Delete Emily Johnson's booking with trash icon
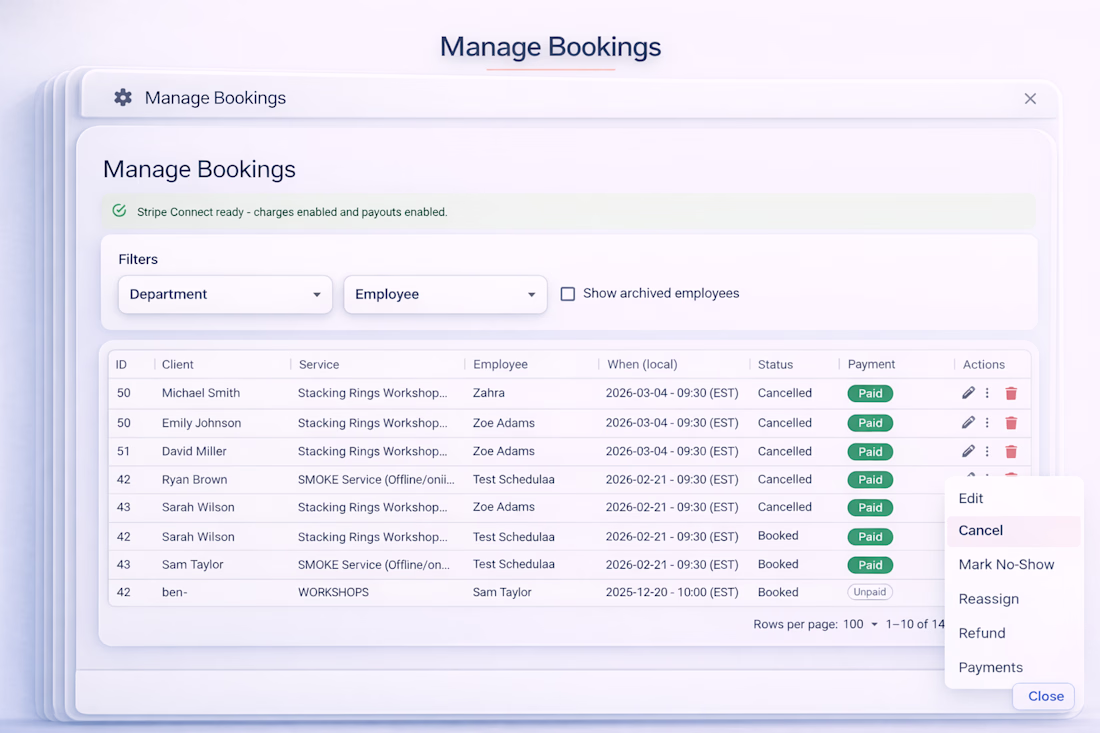Screen dimensions: 1100x733 pyautogui.click(x=1011, y=423)
